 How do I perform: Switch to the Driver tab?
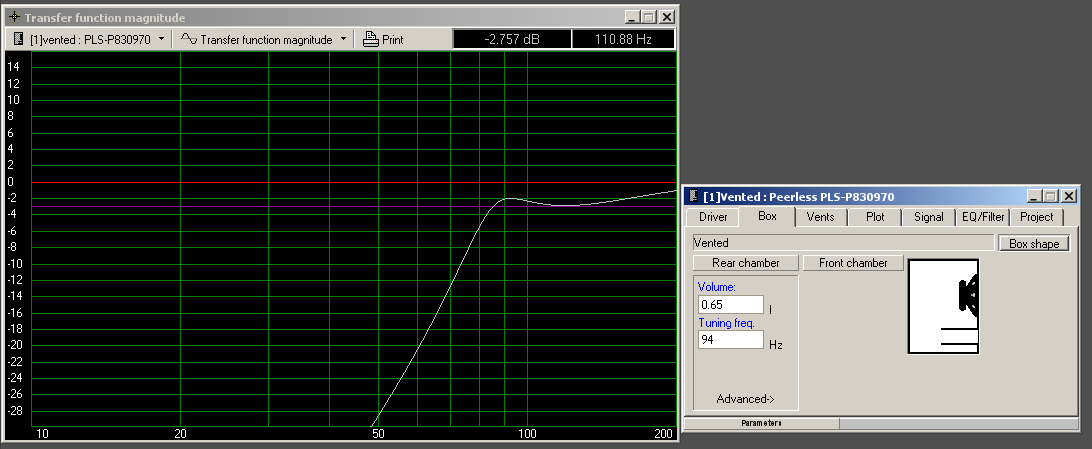pyautogui.click(x=713, y=217)
